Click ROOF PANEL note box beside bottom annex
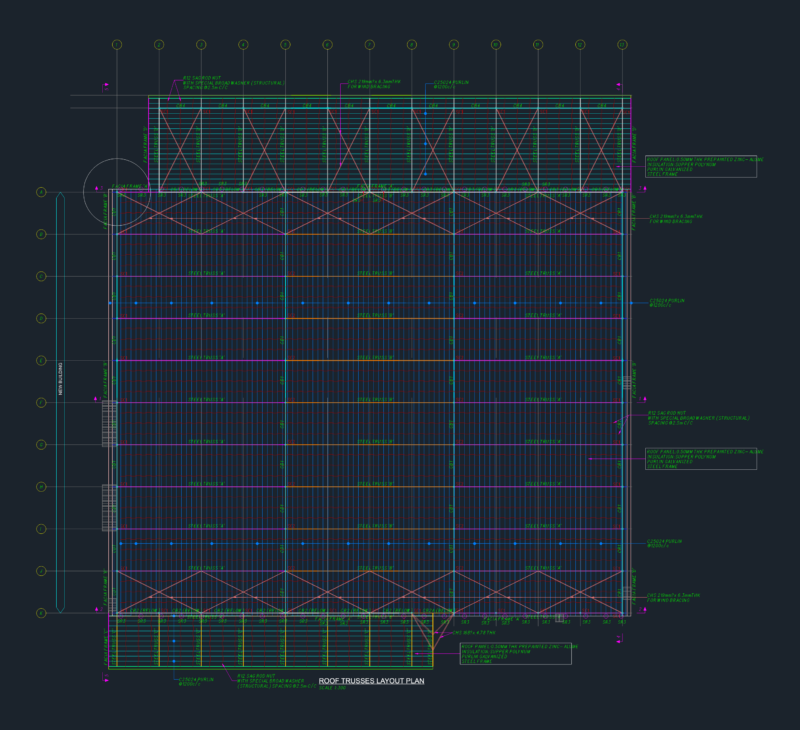Screen dimensions: 800x730 coord(515,653)
